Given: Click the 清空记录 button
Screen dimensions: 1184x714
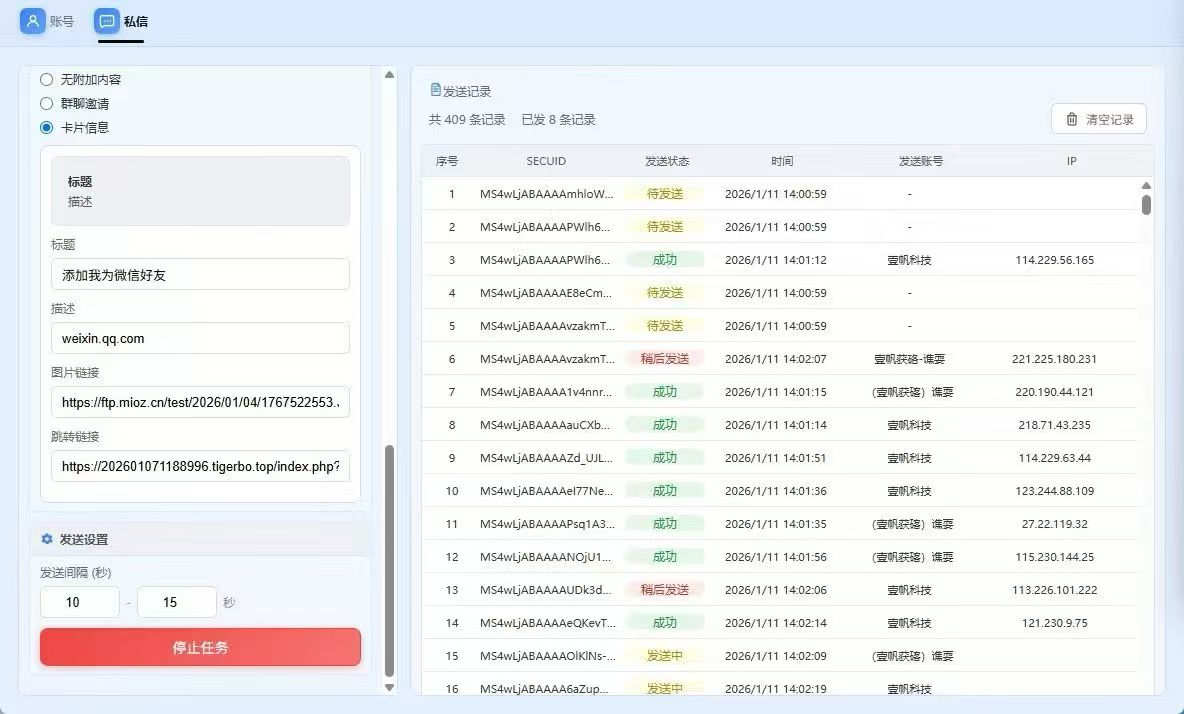Looking at the screenshot, I should pos(1098,119).
